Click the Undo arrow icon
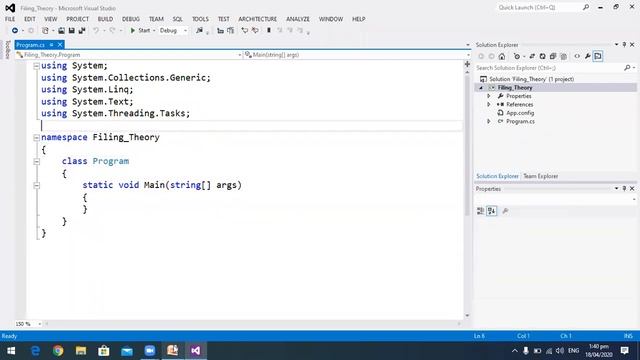640x360 pixels. coord(96,31)
